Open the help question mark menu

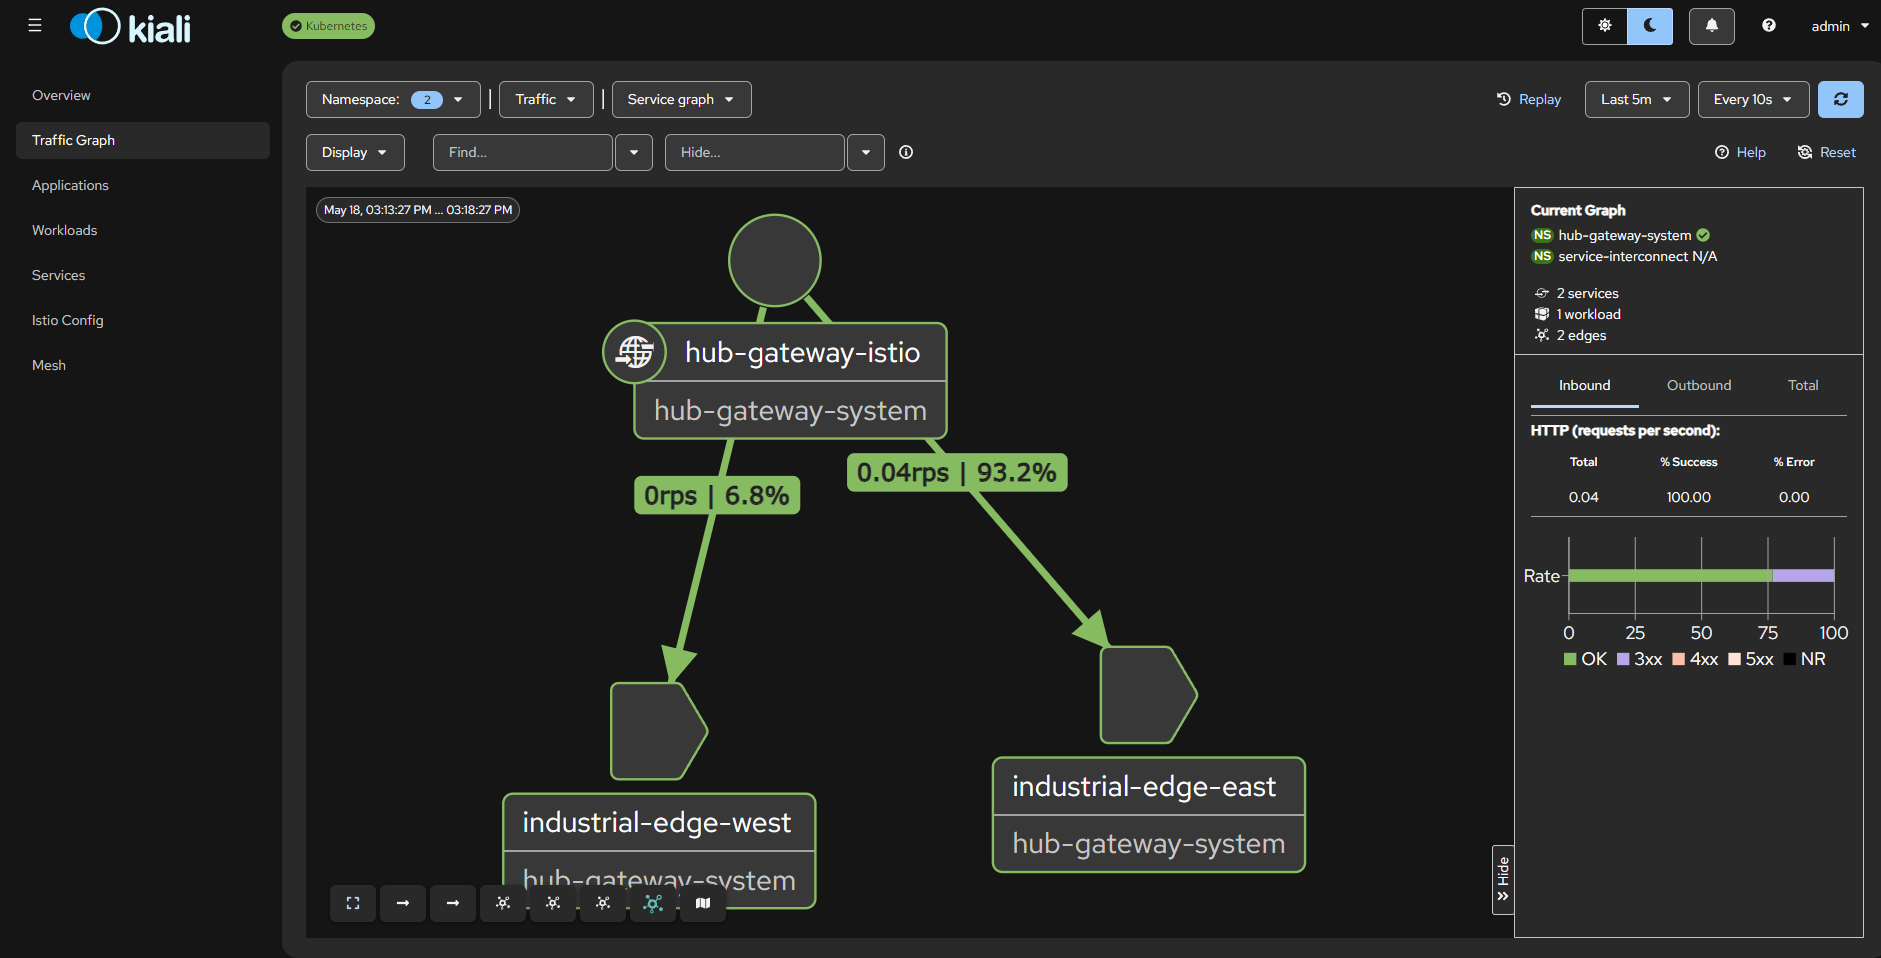(1769, 26)
